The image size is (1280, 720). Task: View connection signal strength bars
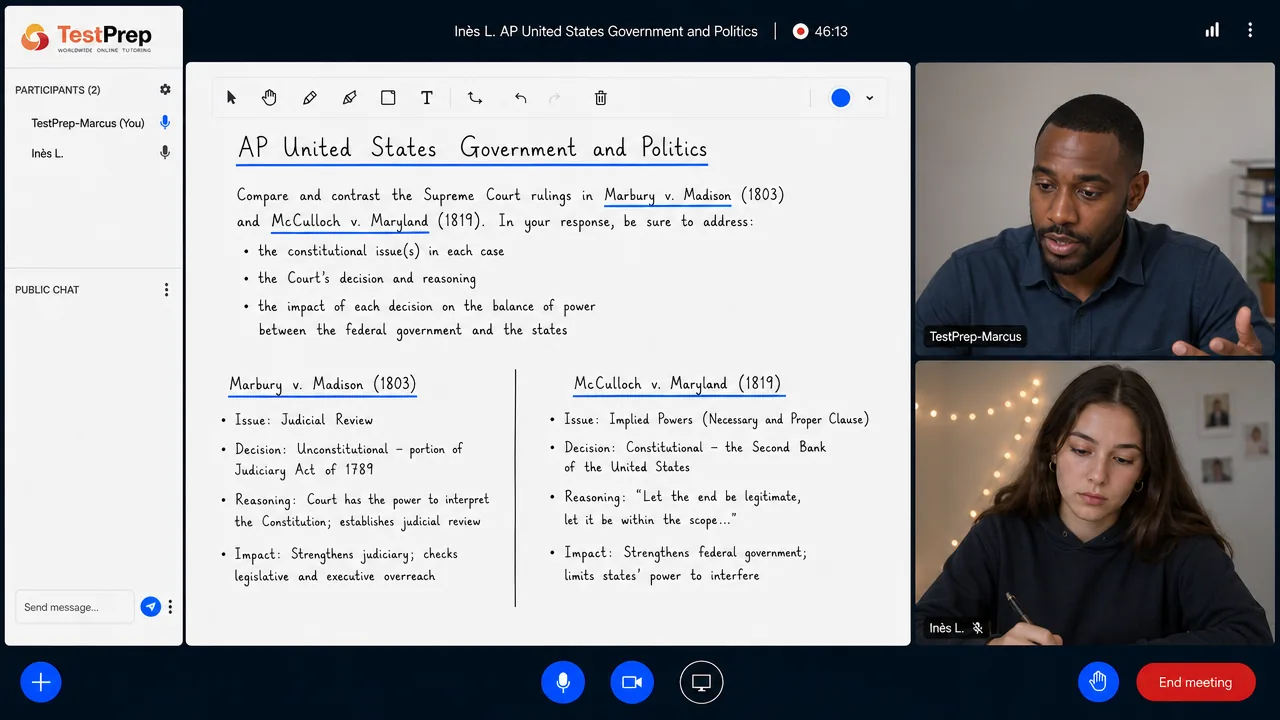coord(1212,30)
